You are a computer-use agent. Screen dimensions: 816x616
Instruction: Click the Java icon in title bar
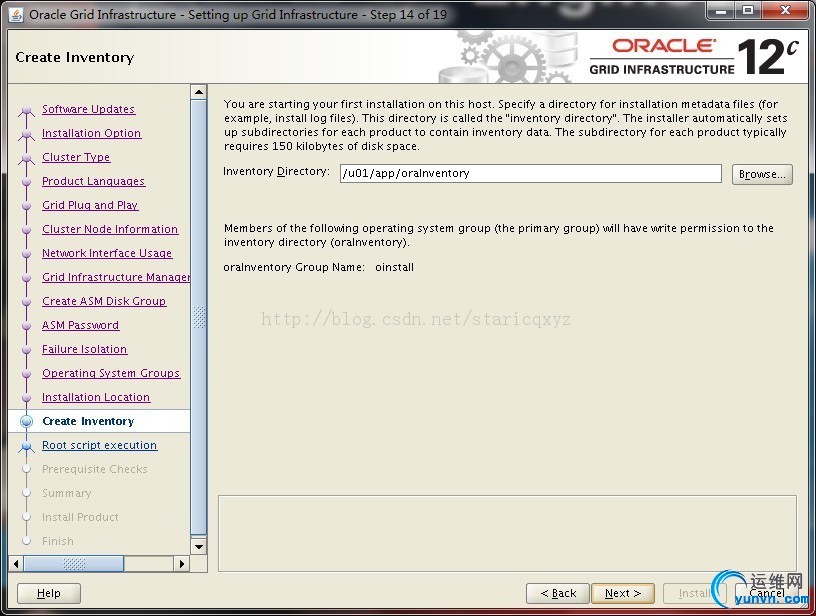tap(16, 15)
